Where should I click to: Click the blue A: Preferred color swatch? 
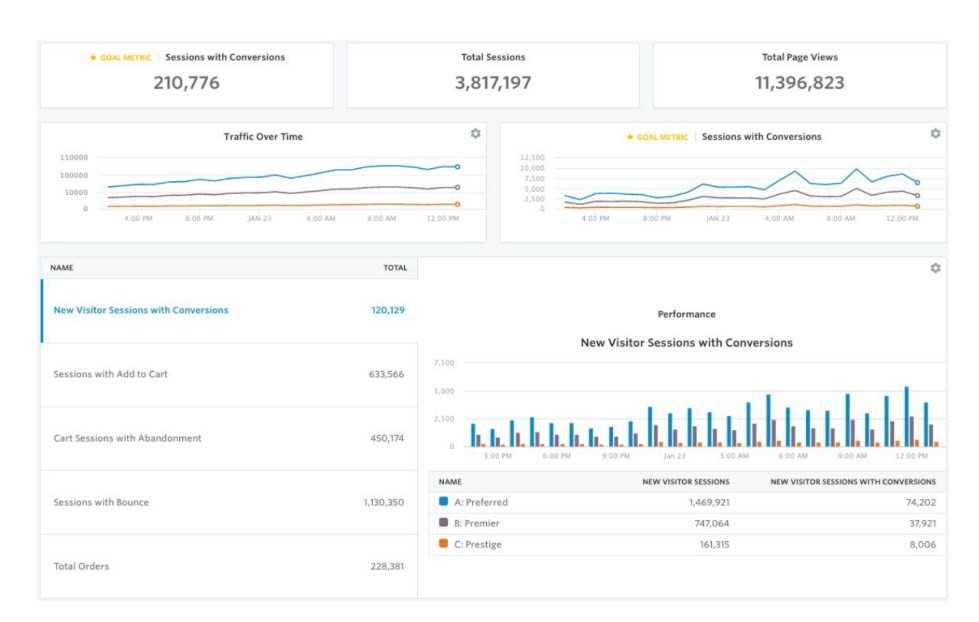443,501
